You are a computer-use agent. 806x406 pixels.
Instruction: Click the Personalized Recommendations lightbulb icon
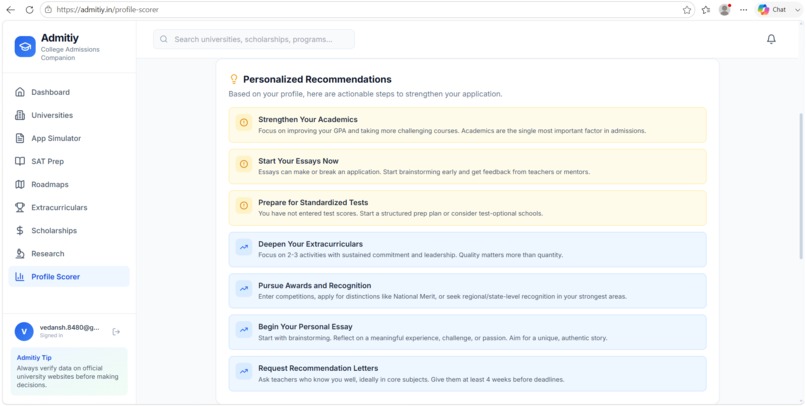(x=234, y=79)
